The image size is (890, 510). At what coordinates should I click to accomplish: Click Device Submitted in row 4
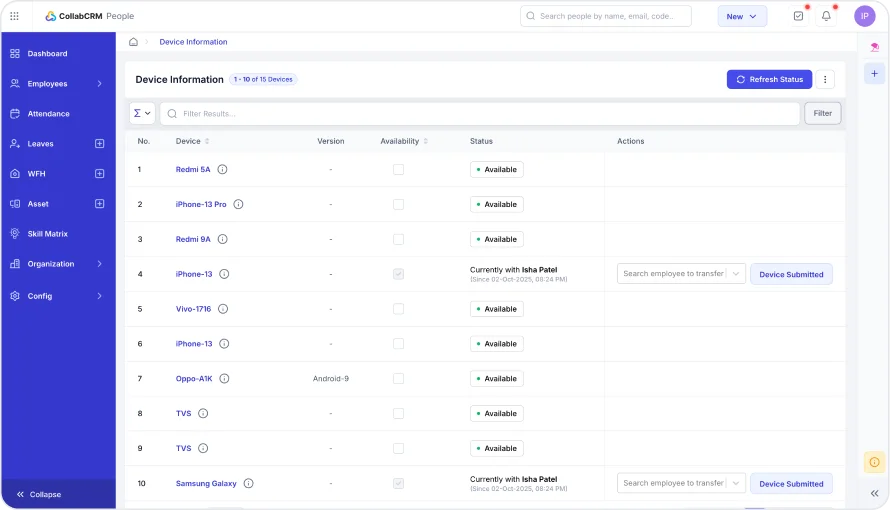point(791,274)
